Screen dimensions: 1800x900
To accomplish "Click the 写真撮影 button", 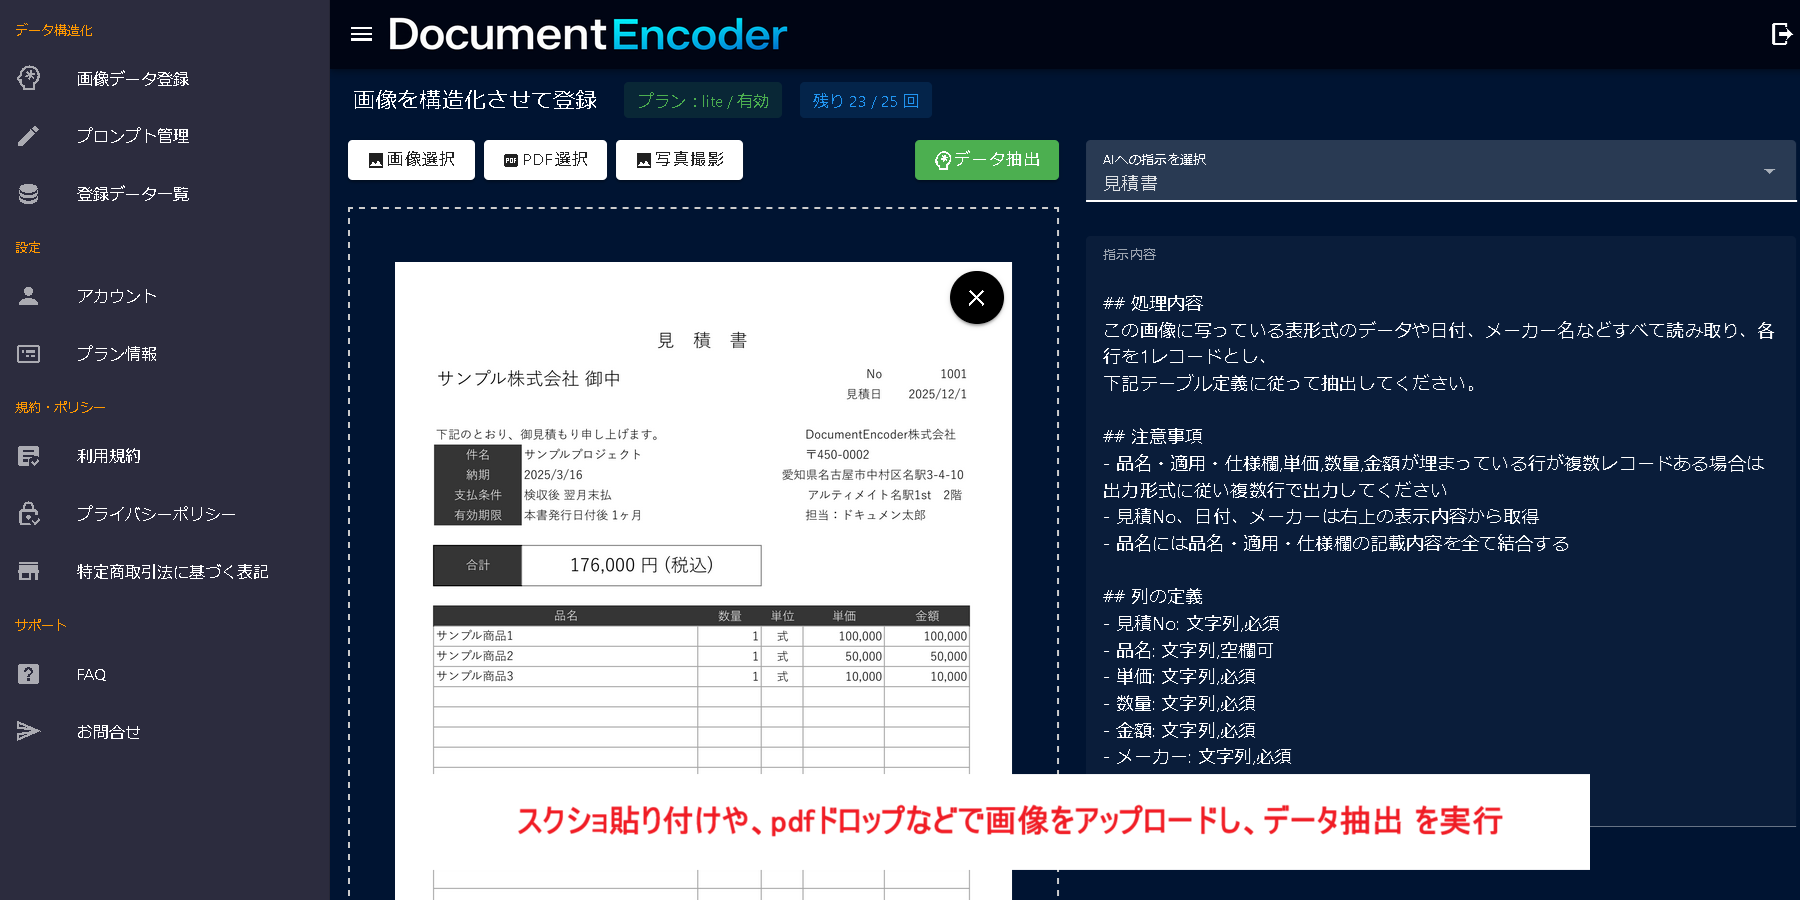I will tap(679, 160).
